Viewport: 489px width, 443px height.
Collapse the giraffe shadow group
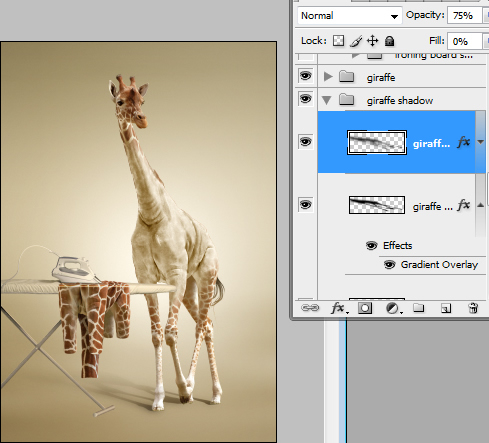tap(327, 100)
